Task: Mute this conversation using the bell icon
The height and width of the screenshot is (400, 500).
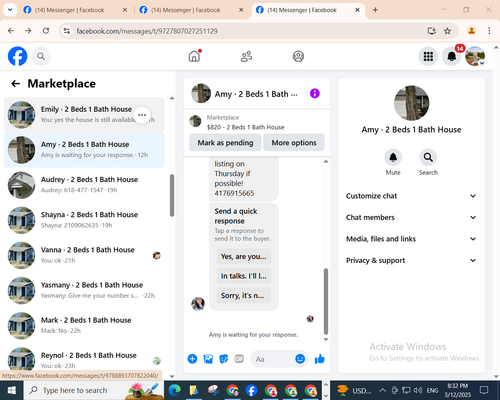Action: (x=393, y=157)
